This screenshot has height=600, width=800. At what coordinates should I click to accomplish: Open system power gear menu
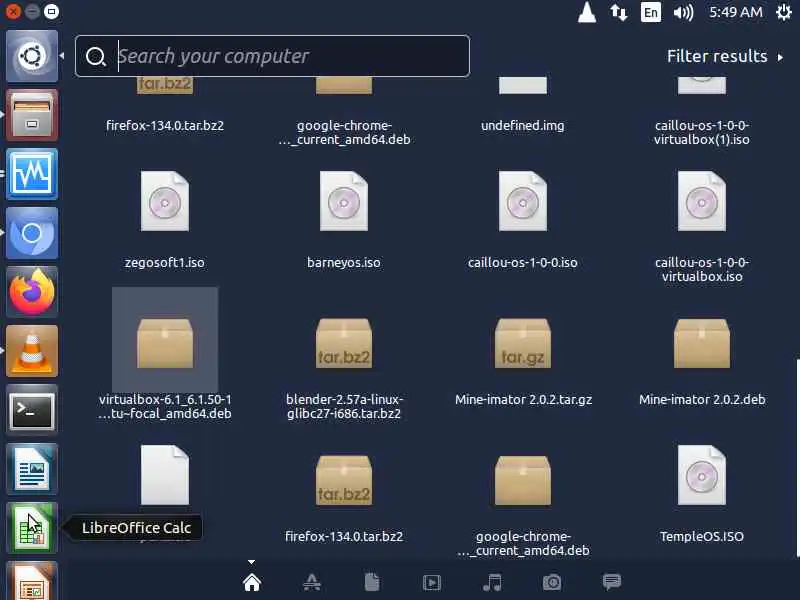tap(784, 12)
